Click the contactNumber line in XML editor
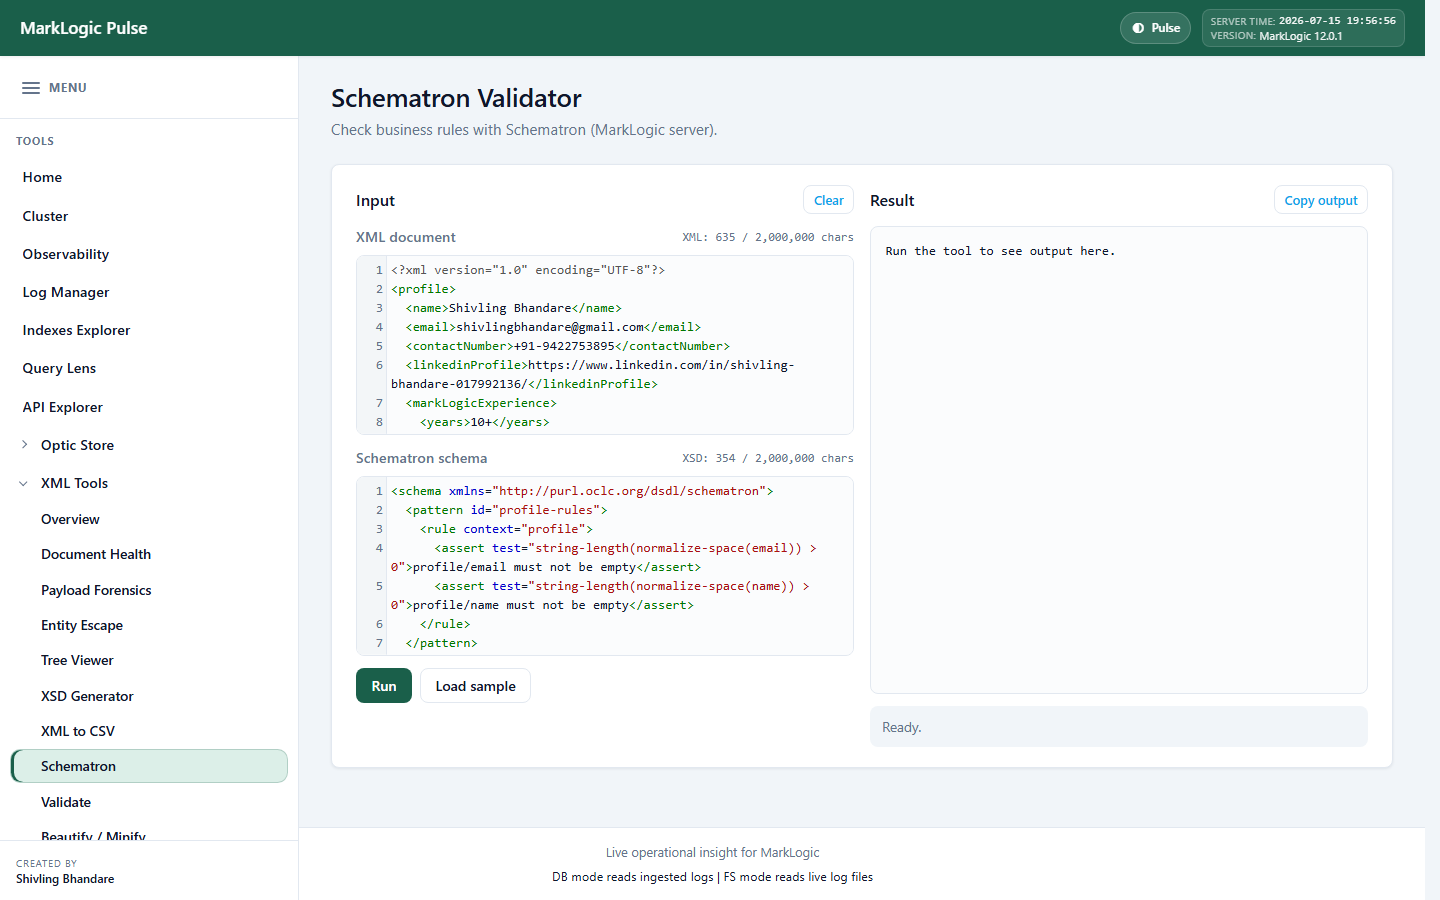This screenshot has width=1440, height=900. coord(568,346)
